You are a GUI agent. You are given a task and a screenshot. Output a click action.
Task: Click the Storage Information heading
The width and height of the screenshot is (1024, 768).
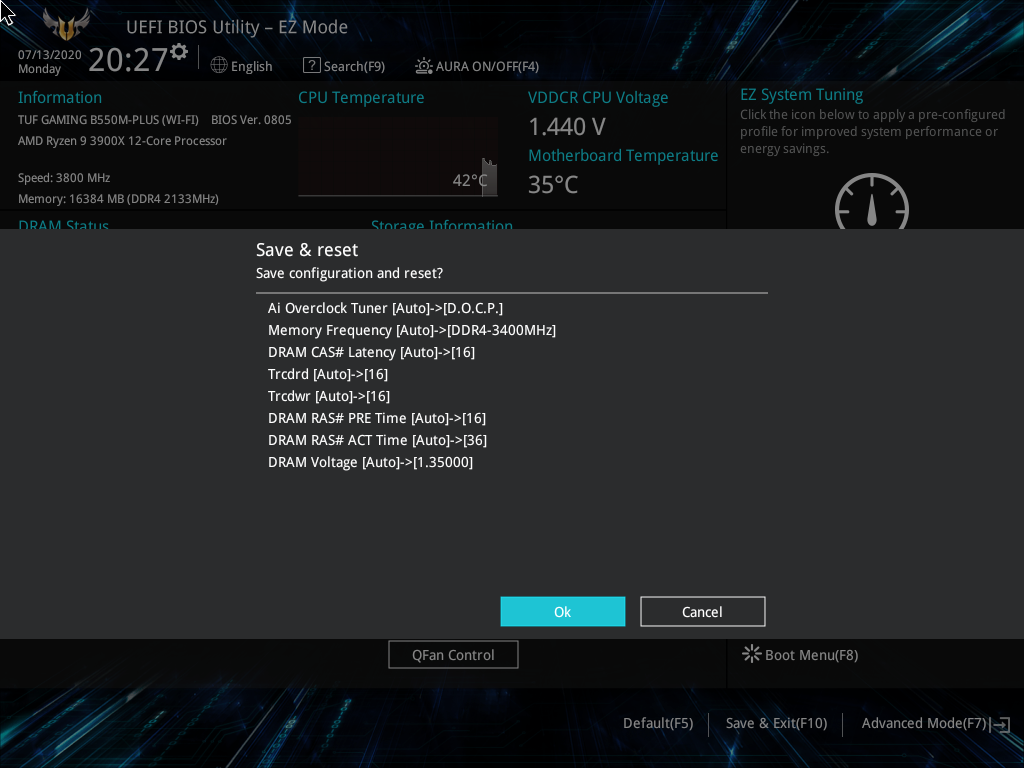(442, 223)
